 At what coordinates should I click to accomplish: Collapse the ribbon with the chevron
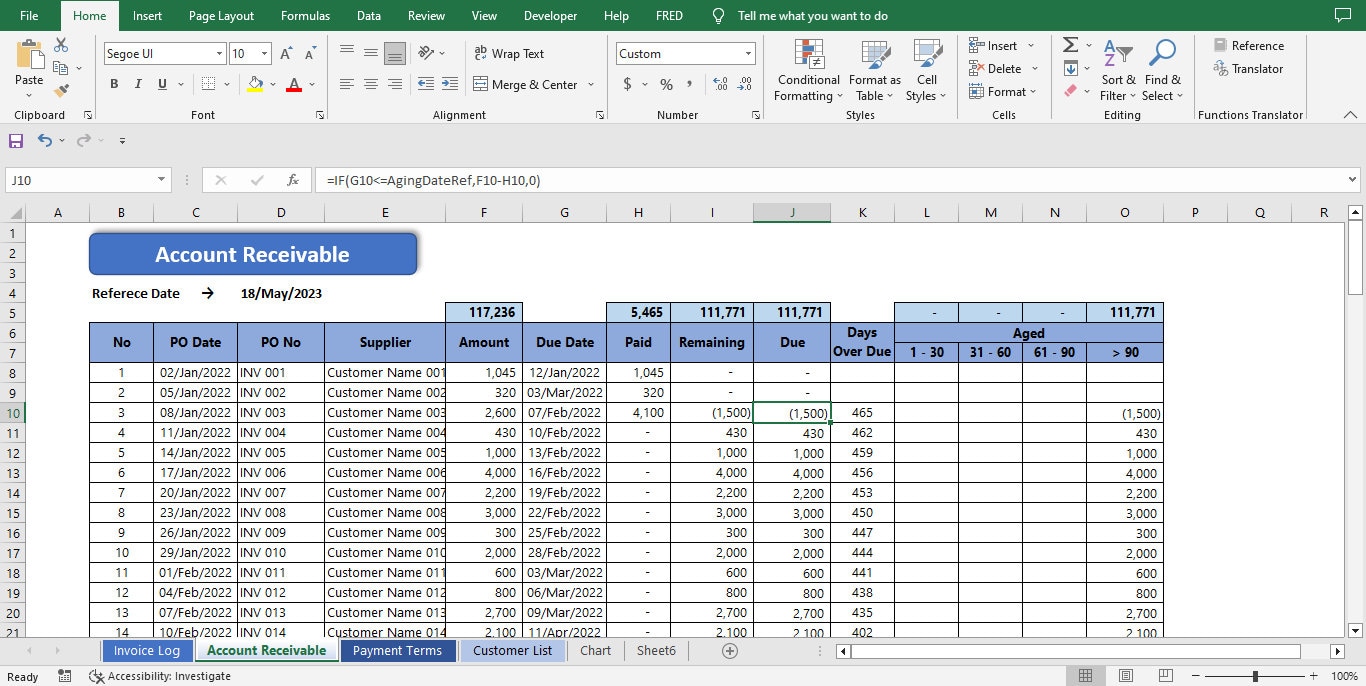pos(1350,115)
